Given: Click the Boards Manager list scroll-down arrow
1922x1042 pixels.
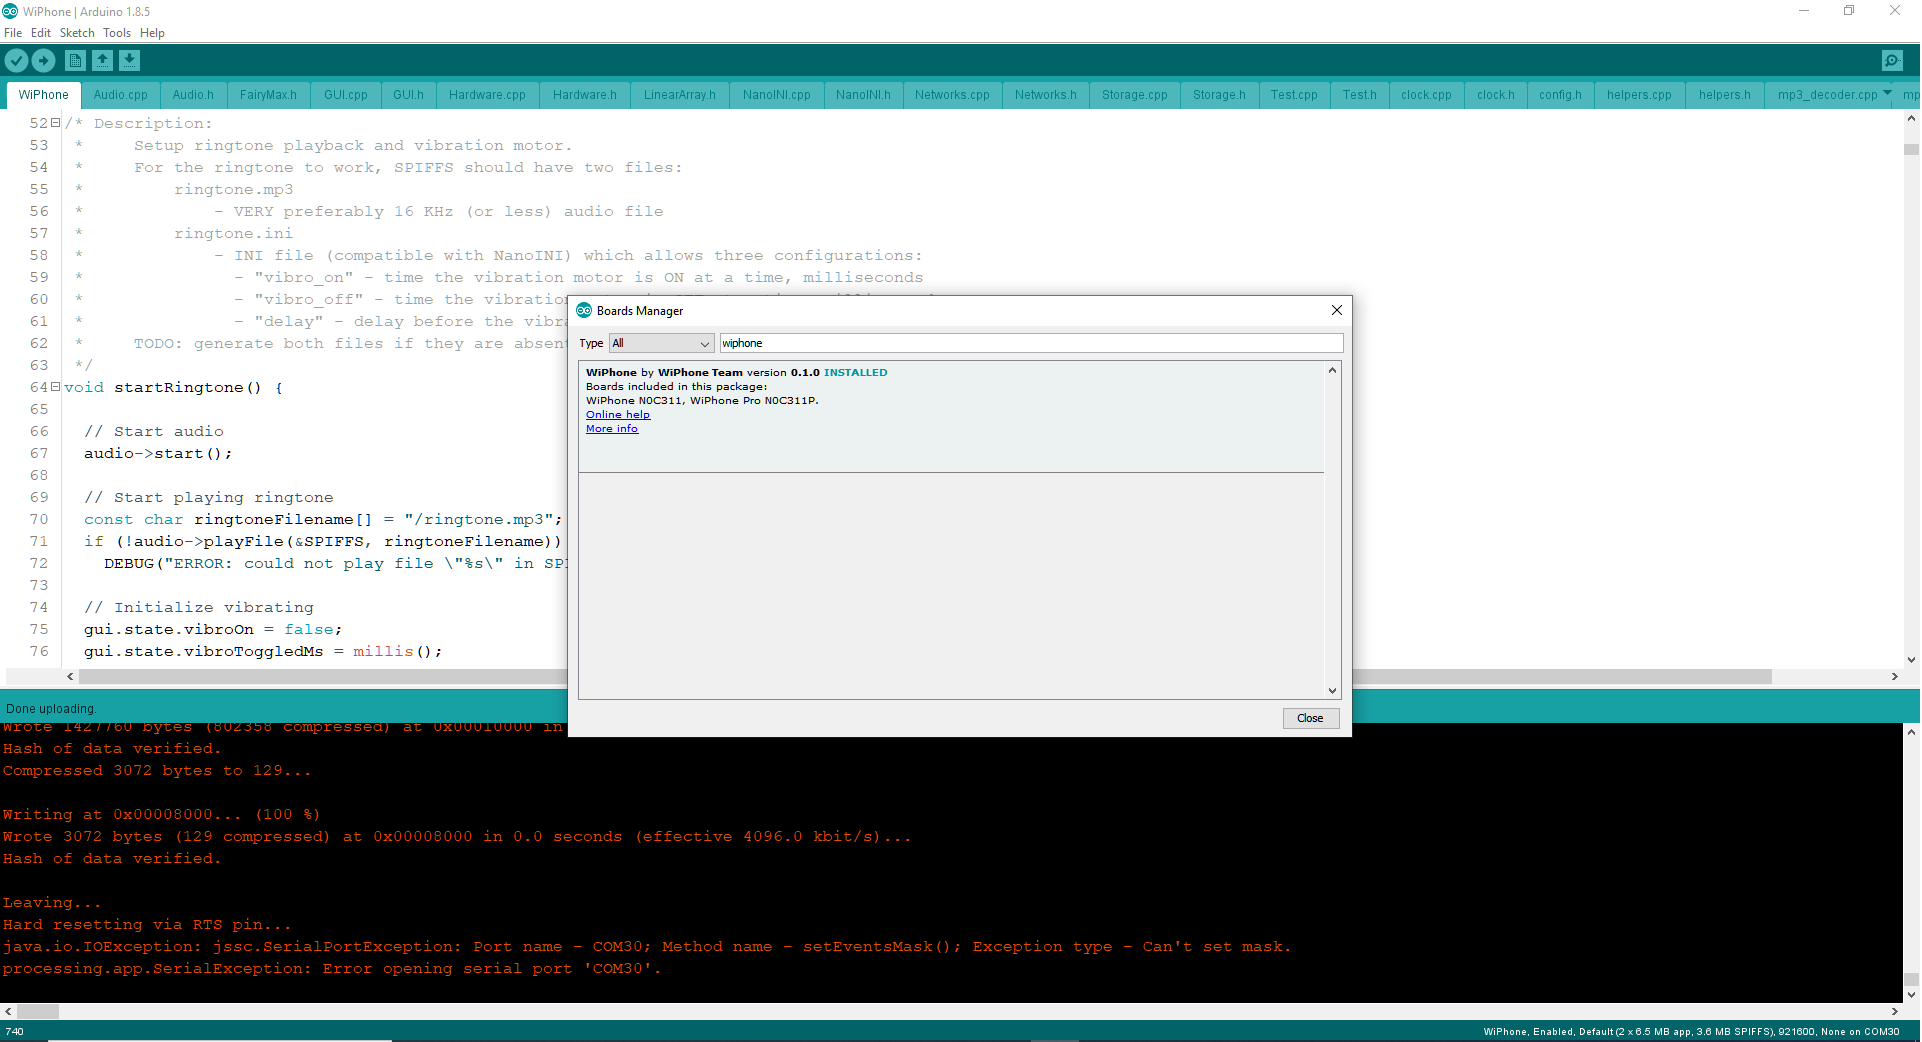Looking at the screenshot, I should pyautogui.click(x=1331, y=690).
